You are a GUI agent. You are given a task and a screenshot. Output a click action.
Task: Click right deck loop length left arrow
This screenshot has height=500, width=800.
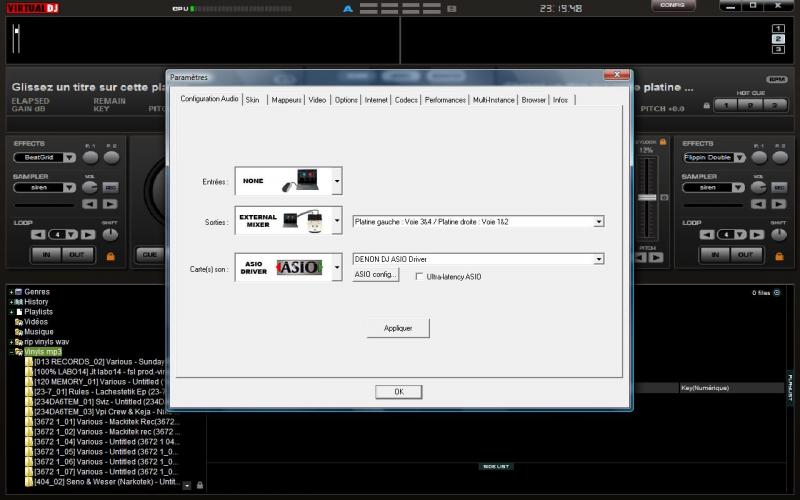(x=707, y=235)
